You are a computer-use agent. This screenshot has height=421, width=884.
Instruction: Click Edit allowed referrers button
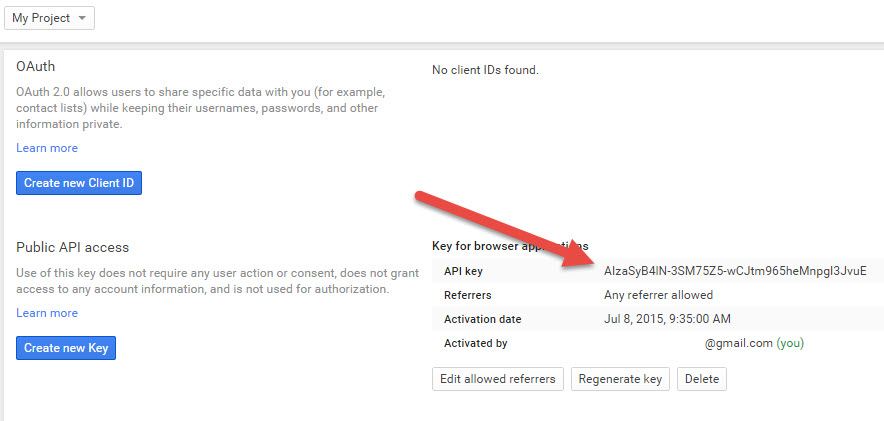(498, 379)
